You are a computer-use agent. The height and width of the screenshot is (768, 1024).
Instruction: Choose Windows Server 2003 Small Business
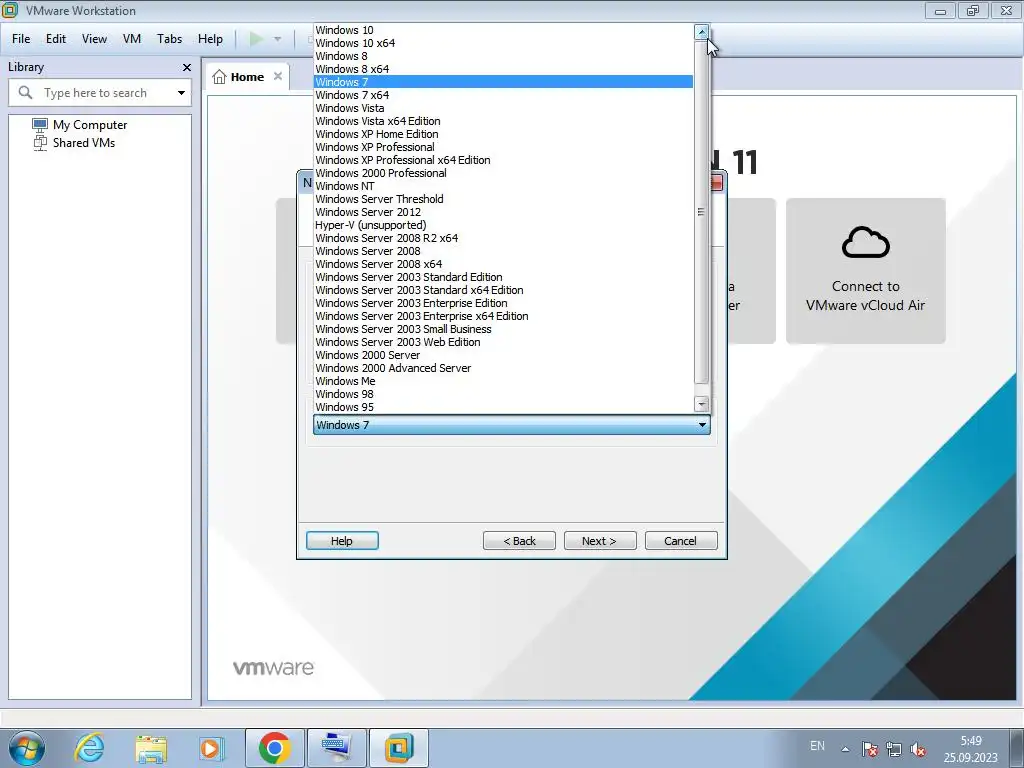504,330
